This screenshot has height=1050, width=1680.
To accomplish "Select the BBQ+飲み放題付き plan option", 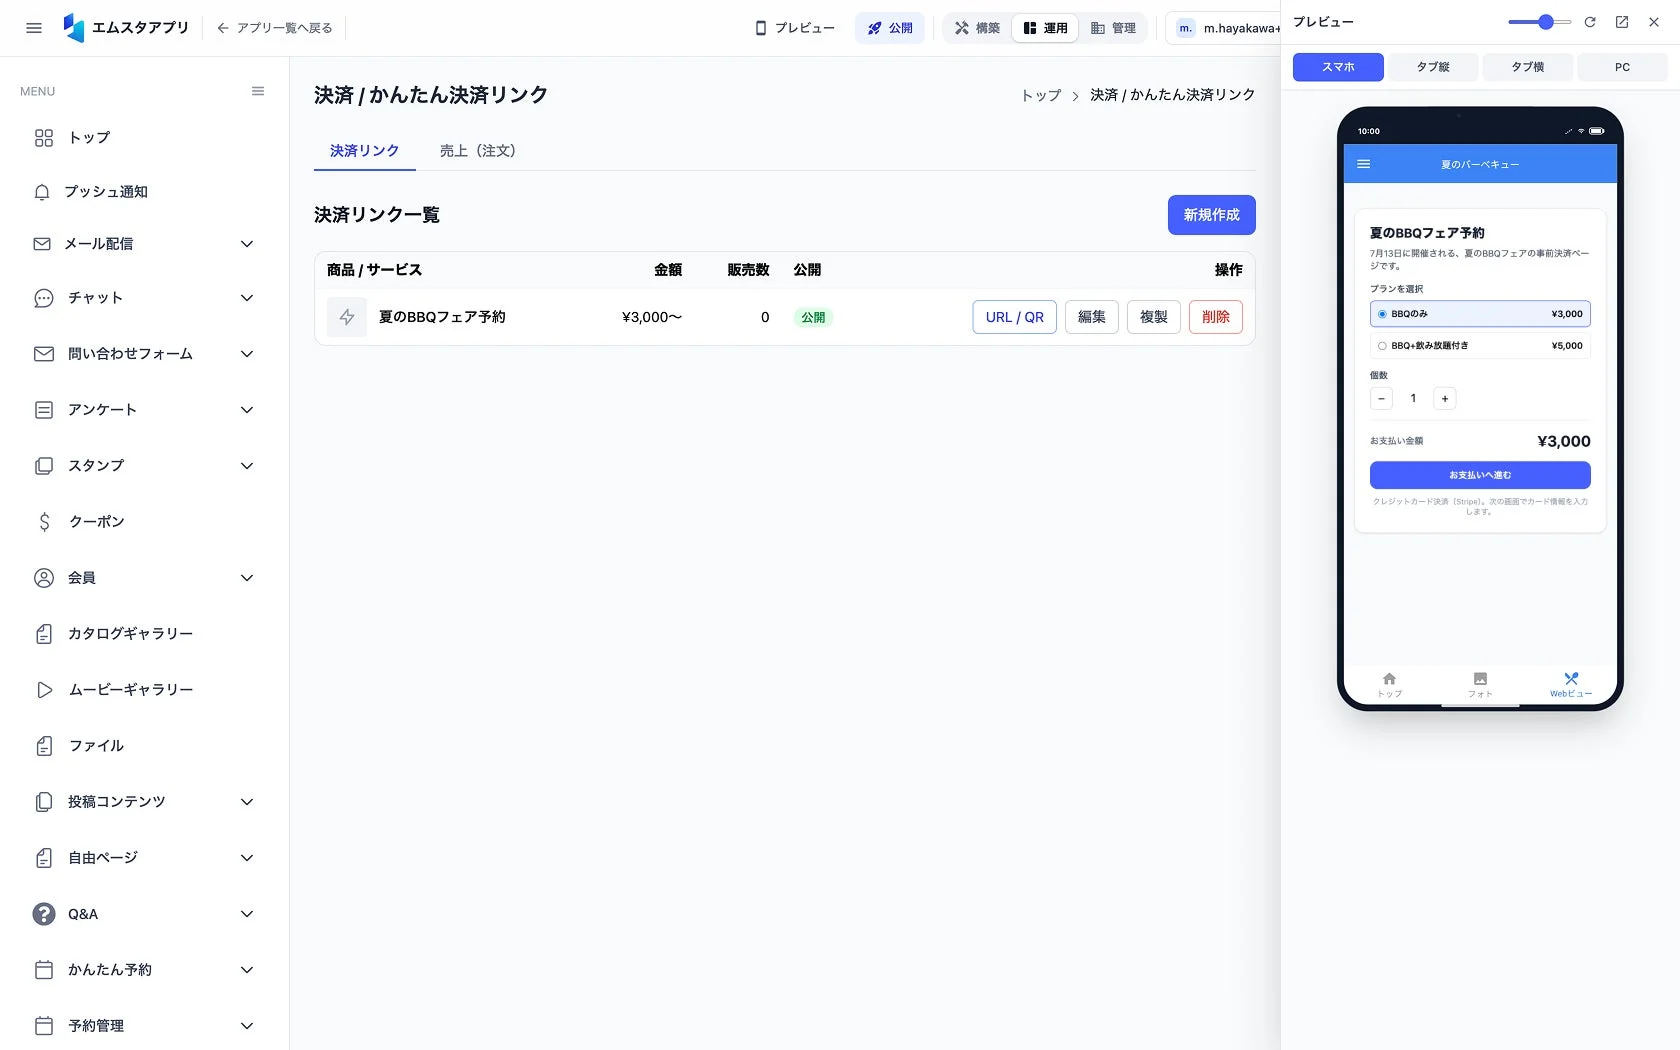I will tap(1480, 346).
